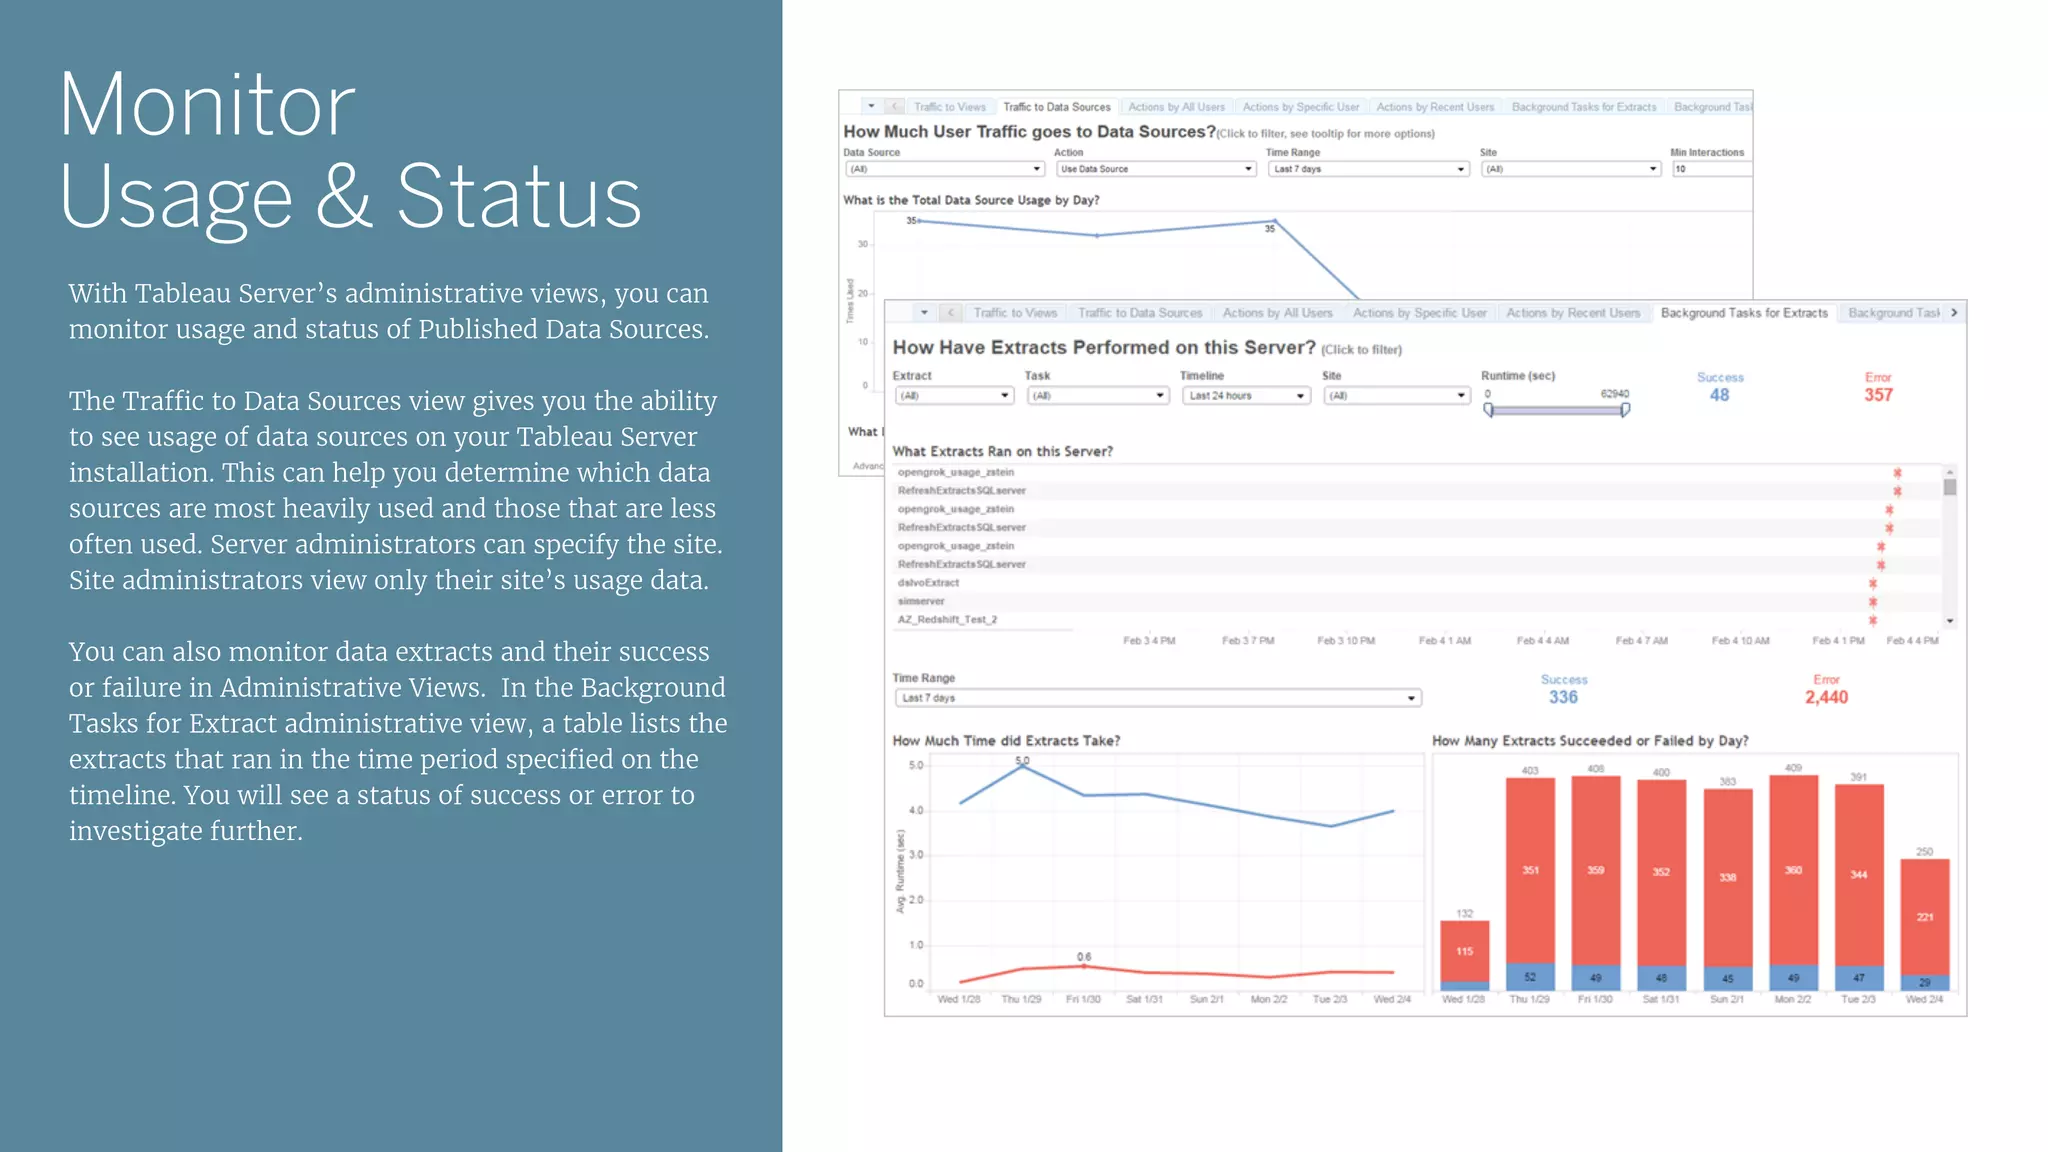Image resolution: width=2048 pixels, height=1152 pixels.
Task: Open the Action Use Data Source dropdown
Action: (1155, 169)
